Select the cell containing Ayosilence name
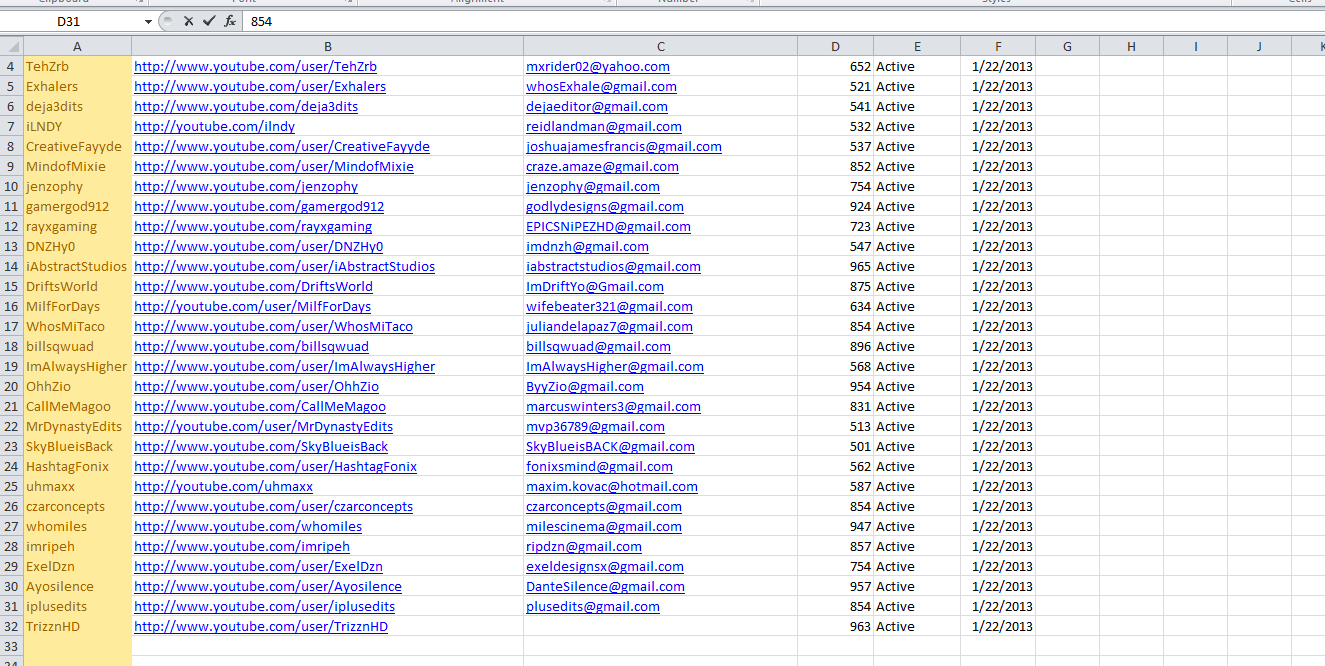 coord(78,586)
